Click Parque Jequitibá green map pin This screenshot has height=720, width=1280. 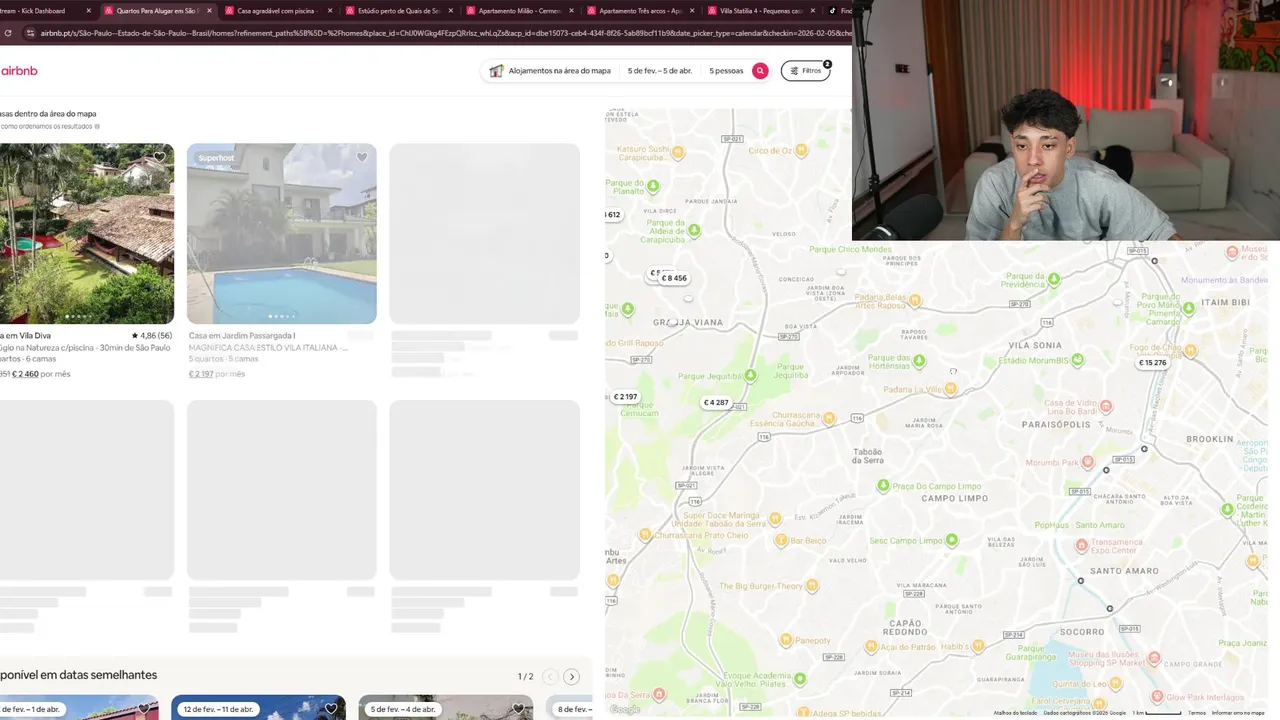coord(750,376)
